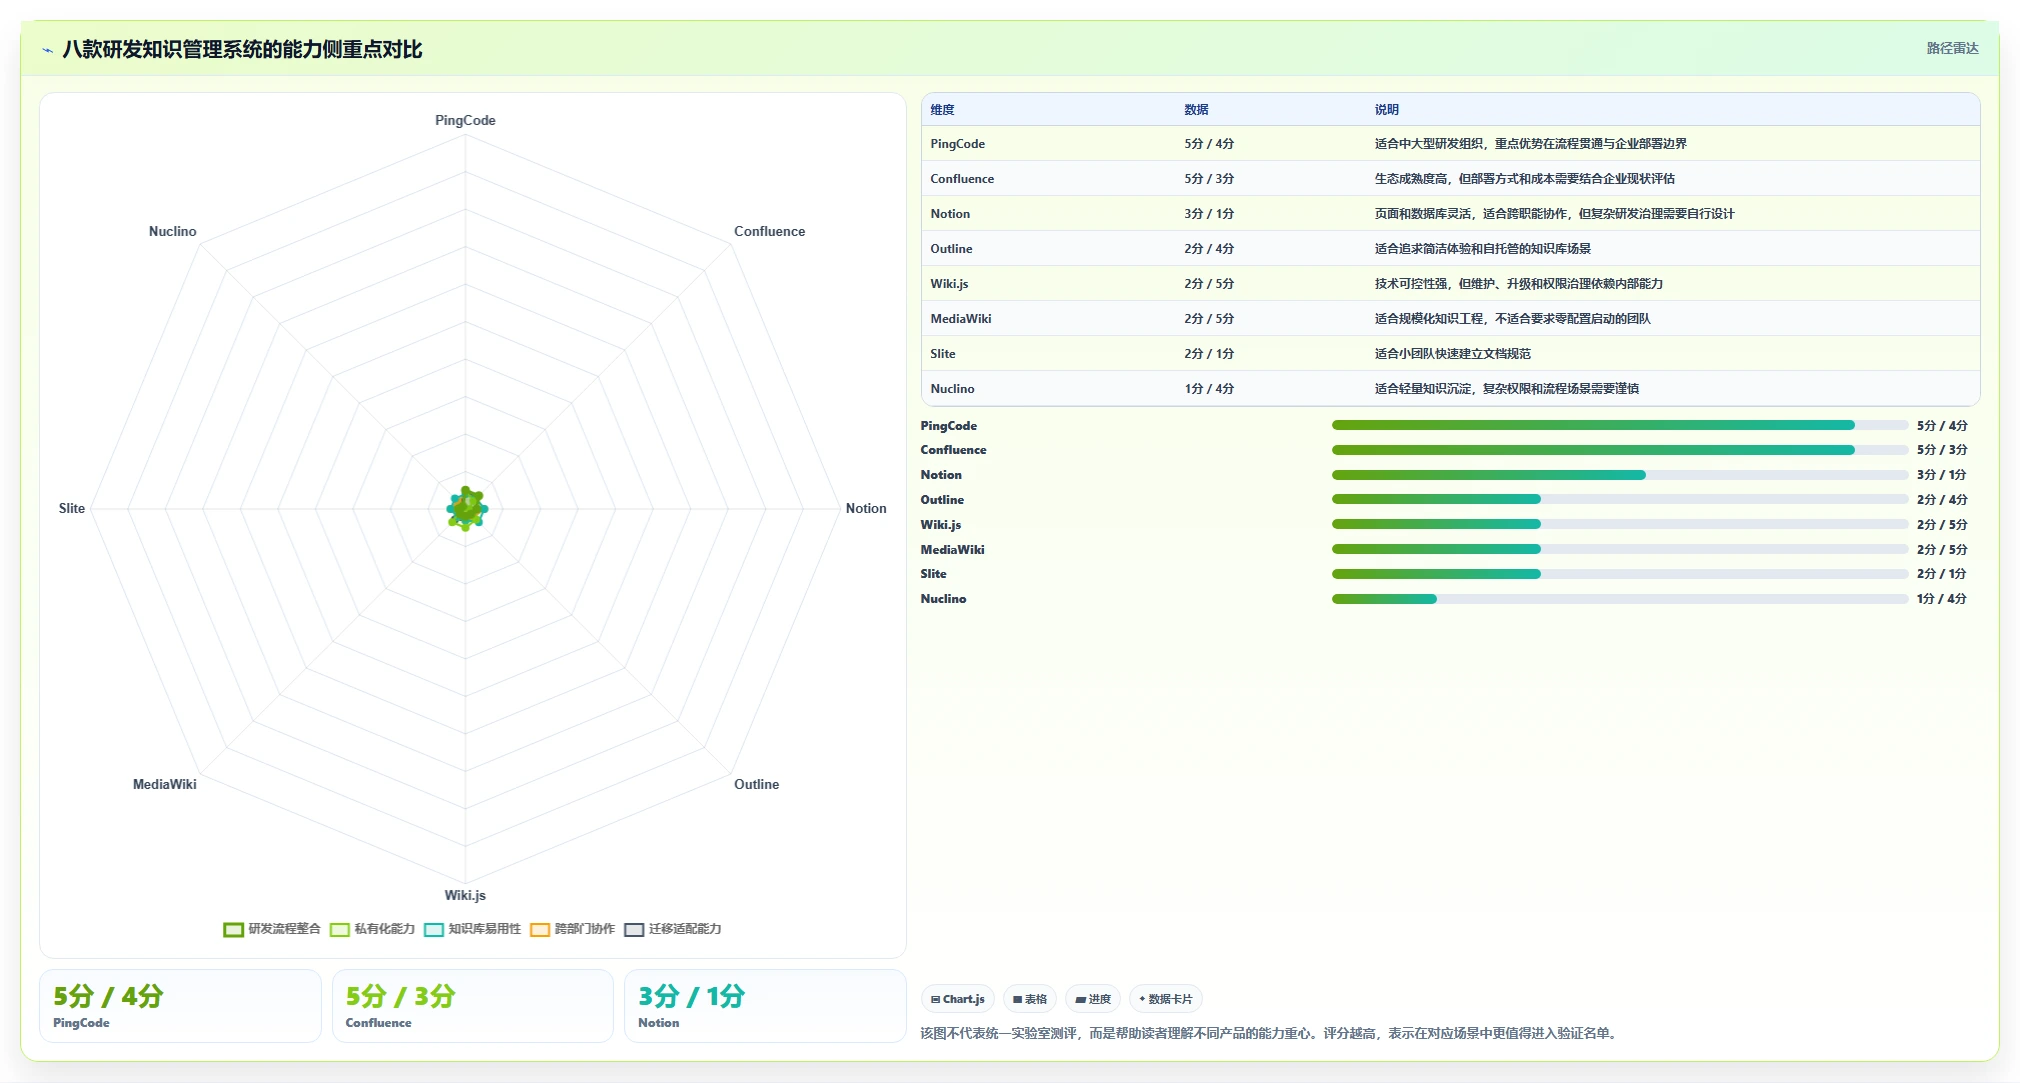Viewport: 2020px width, 1083px height.
Task: Click the 3分 / 1分 table cell for Notion
Action: click(x=1209, y=214)
